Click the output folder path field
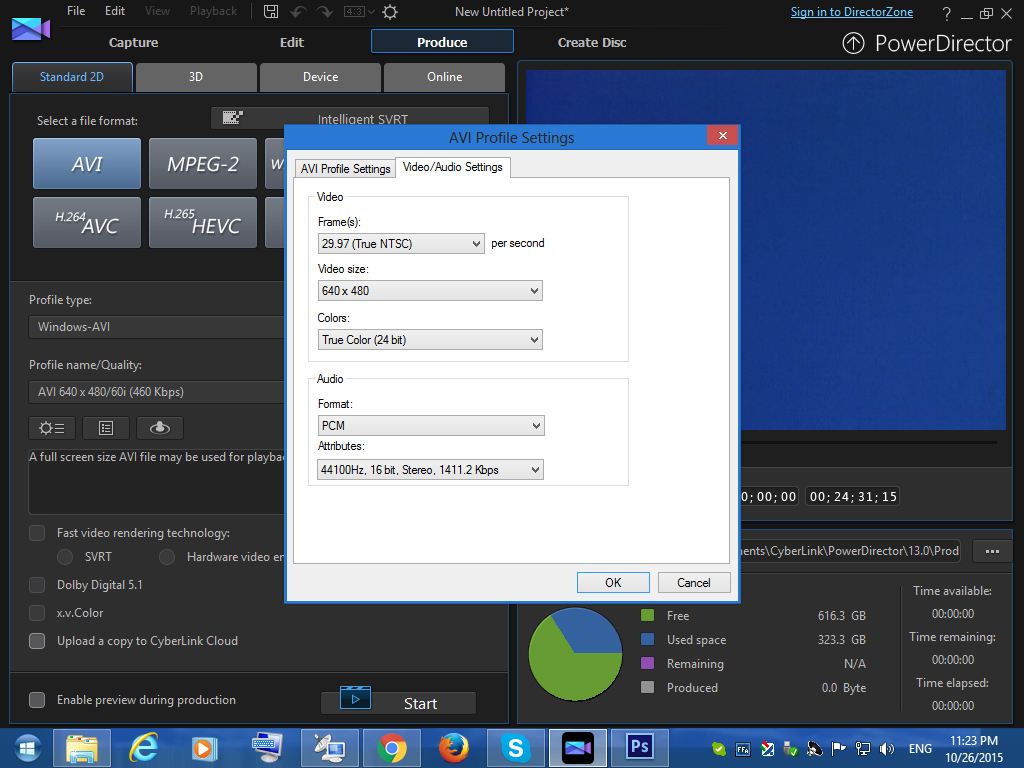The width and height of the screenshot is (1024, 768). tap(852, 551)
